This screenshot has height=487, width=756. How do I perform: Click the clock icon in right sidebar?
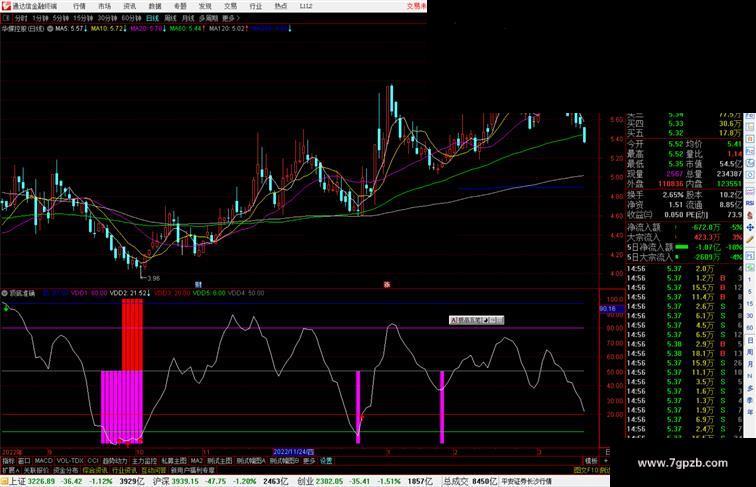tap(750, 174)
